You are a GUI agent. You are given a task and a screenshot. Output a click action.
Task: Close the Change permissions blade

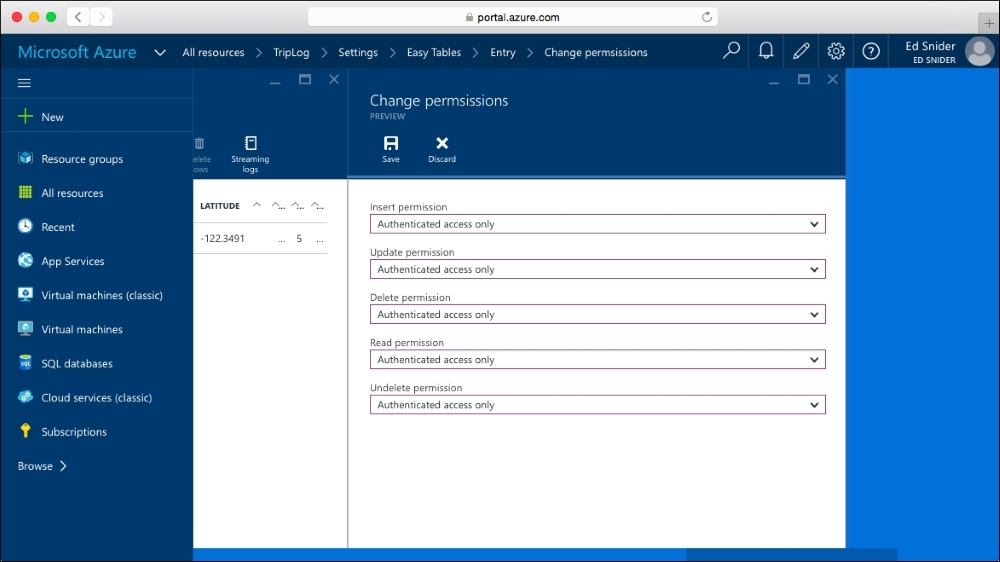pos(832,79)
